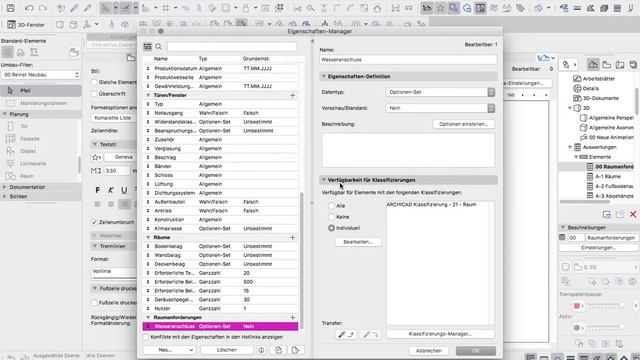The width and height of the screenshot is (640, 360).
Task: Click the info icon next to Löschen
Action: tap(261, 350)
